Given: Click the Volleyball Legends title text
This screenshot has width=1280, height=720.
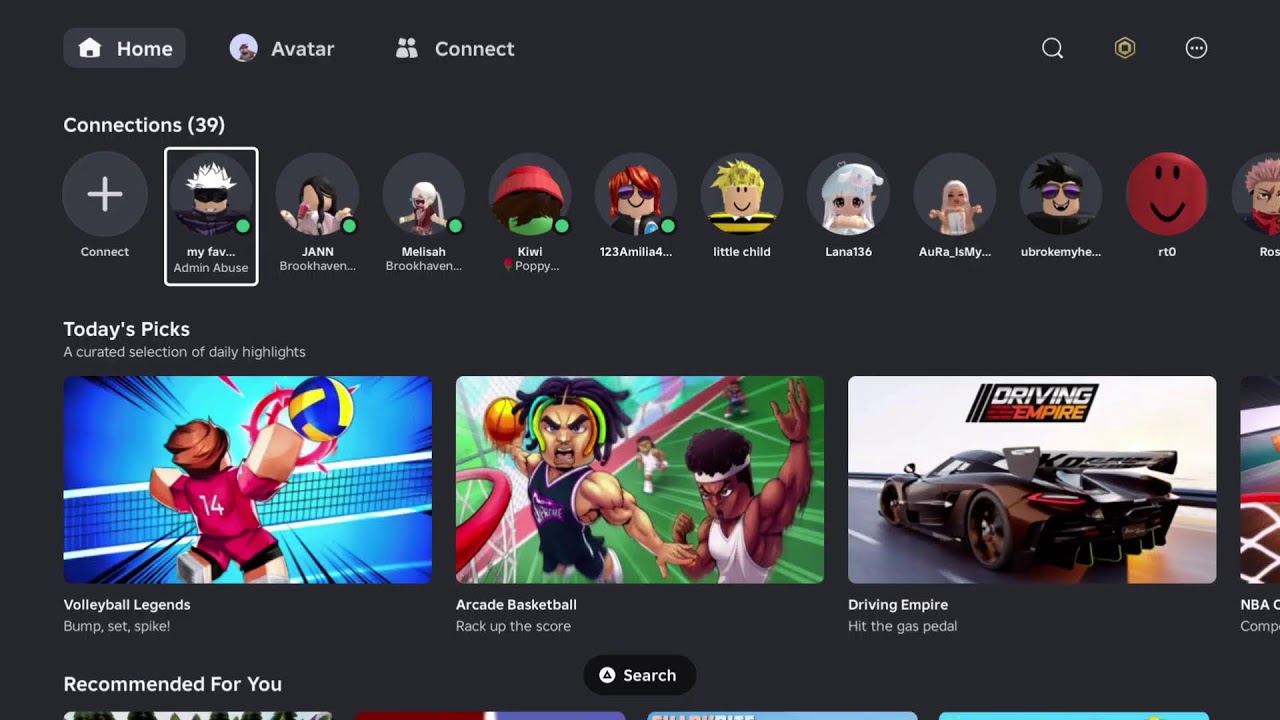Looking at the screenshot, I should [x=127, y=605].
